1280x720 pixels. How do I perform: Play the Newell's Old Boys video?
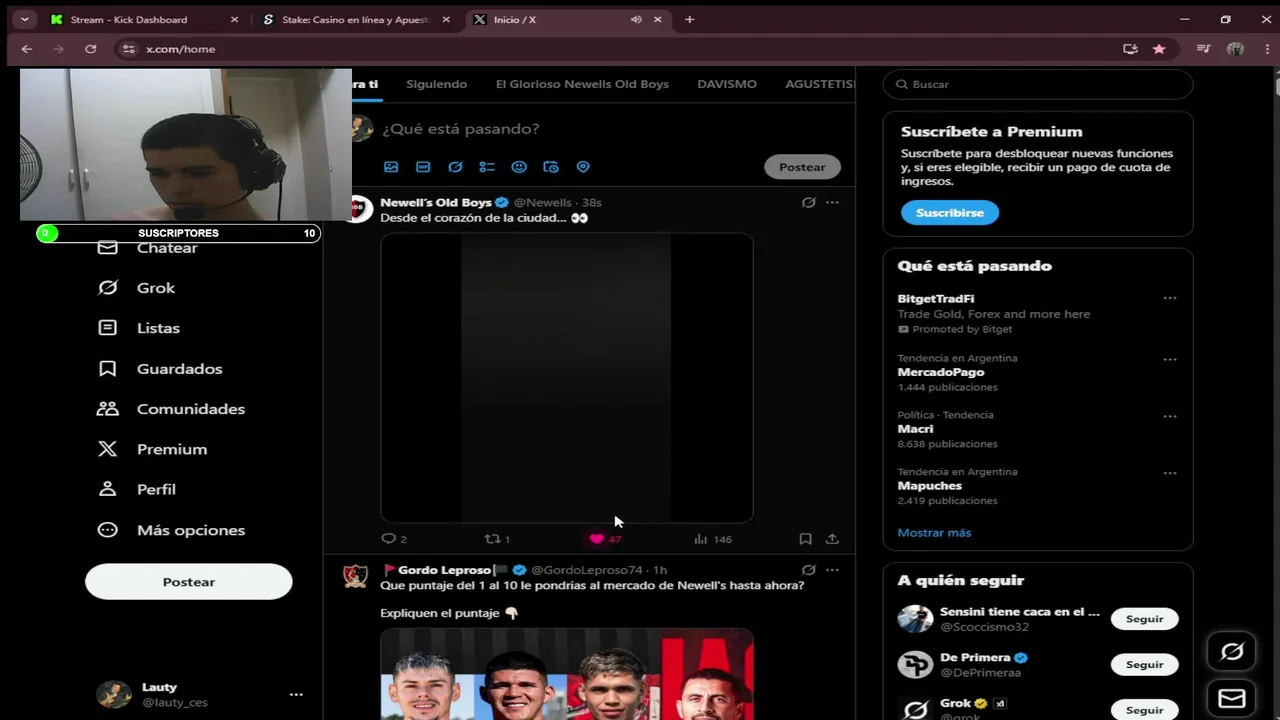point(567,378)
